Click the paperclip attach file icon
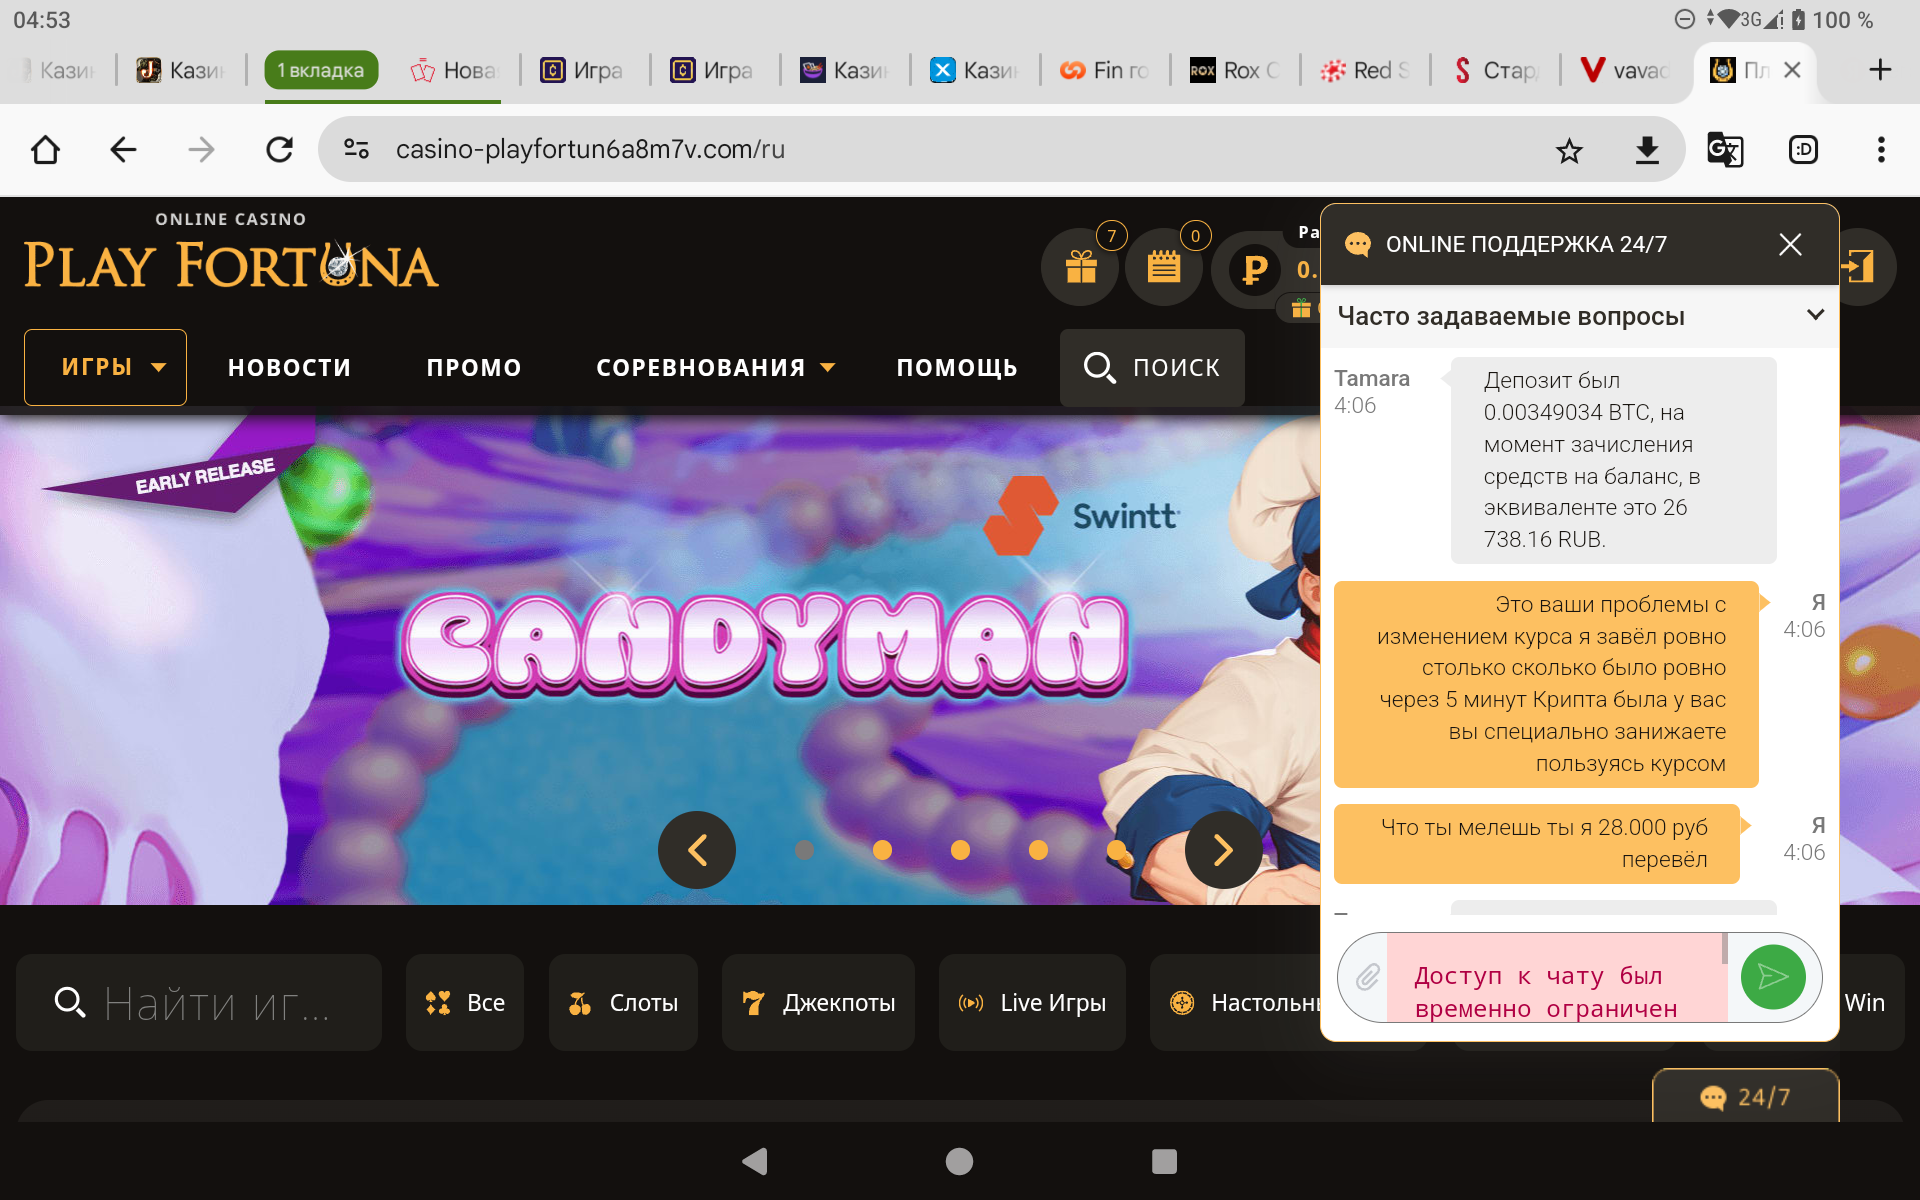The image size is (1920, 1200). point(1367,977)
